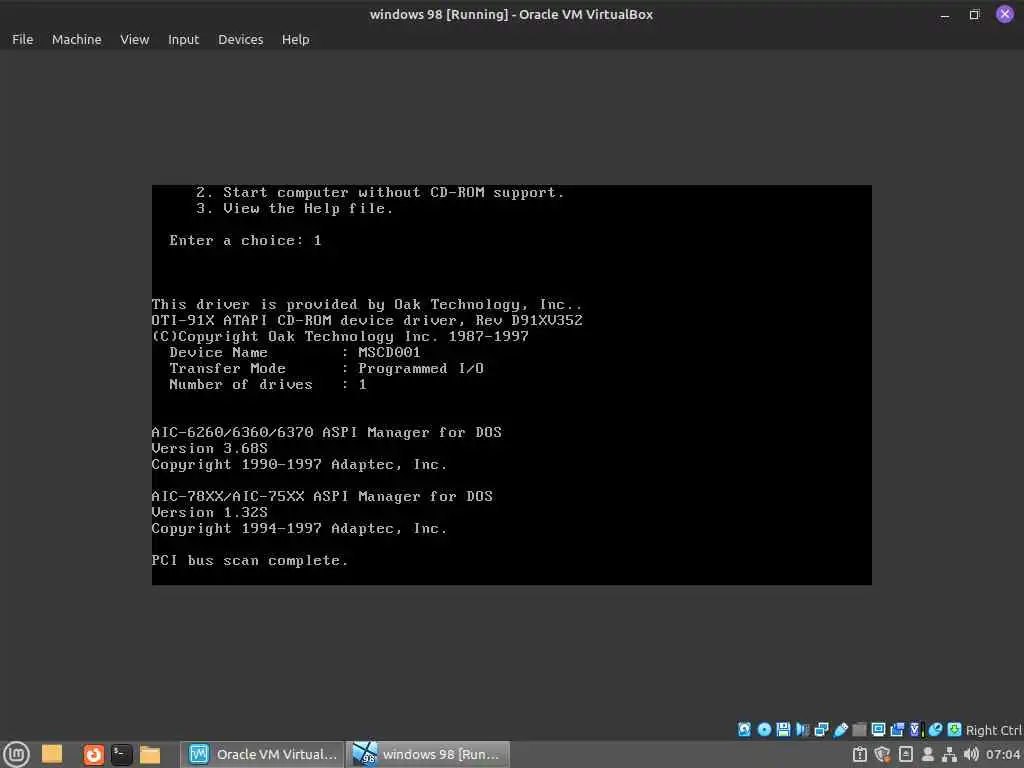The height and width of the screenshot is (768, 1024).
Task: Click the sound volume tray icon
Action: click(x=971, y=754)
